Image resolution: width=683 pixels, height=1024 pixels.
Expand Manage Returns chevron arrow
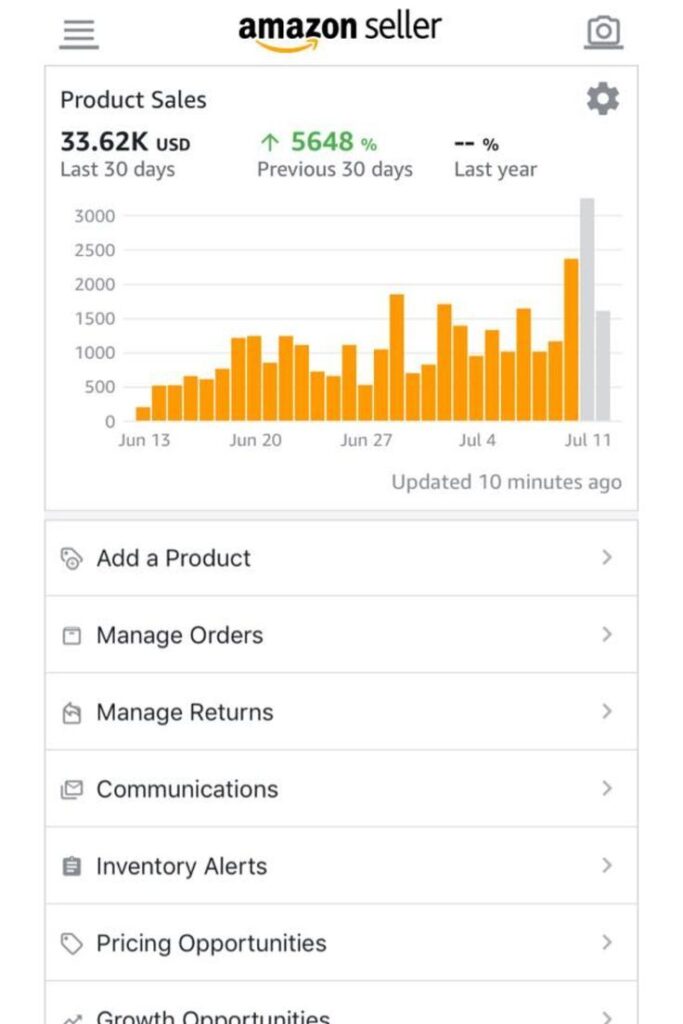coord(607,711)
